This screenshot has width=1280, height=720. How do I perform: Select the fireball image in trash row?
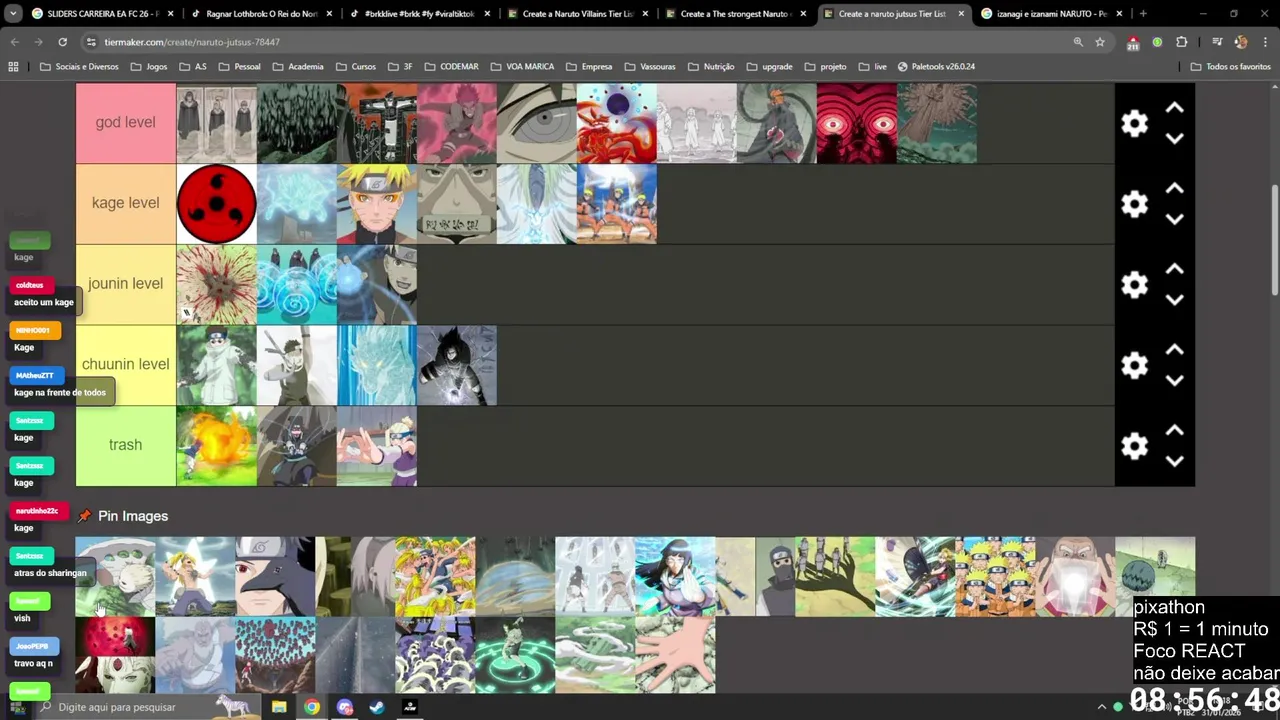point(216,446)
